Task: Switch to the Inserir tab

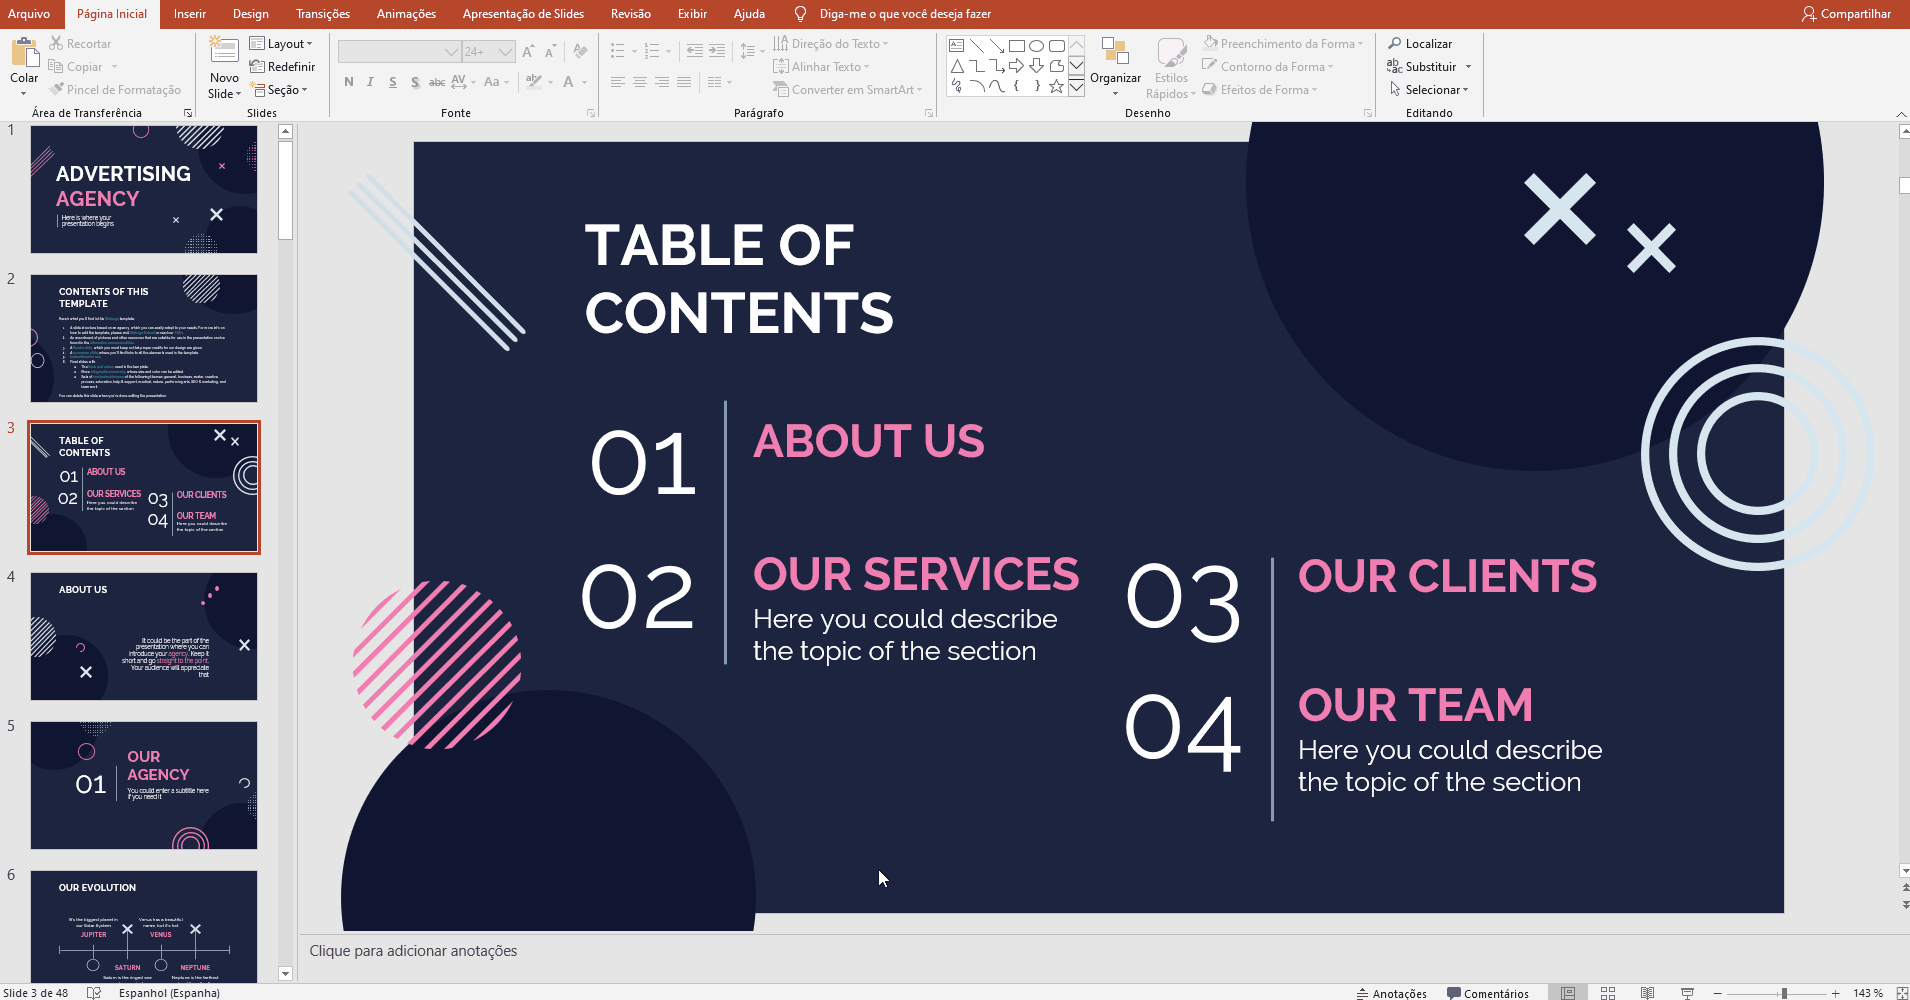Action: pos(190,14)
